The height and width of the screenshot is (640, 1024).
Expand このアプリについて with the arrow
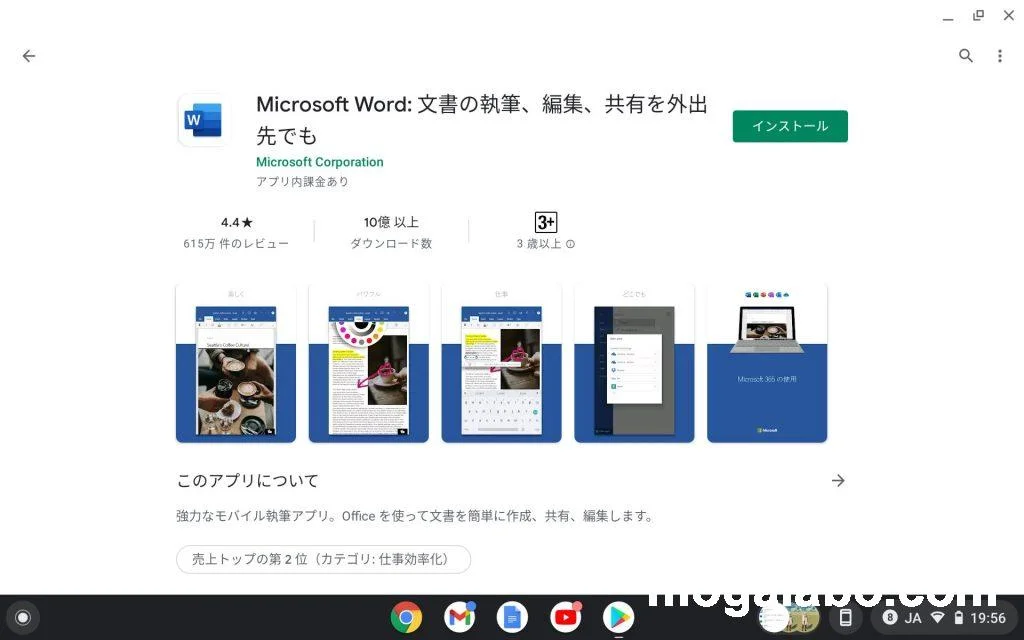tap(838, 481)
